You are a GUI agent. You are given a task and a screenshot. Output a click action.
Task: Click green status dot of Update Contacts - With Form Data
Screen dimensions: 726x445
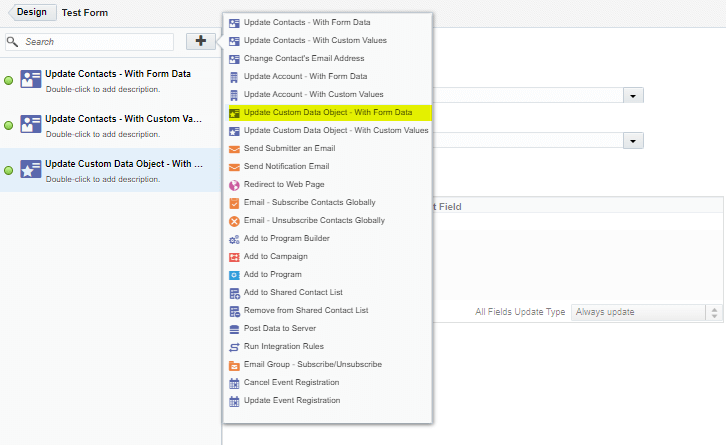(8, 81)
